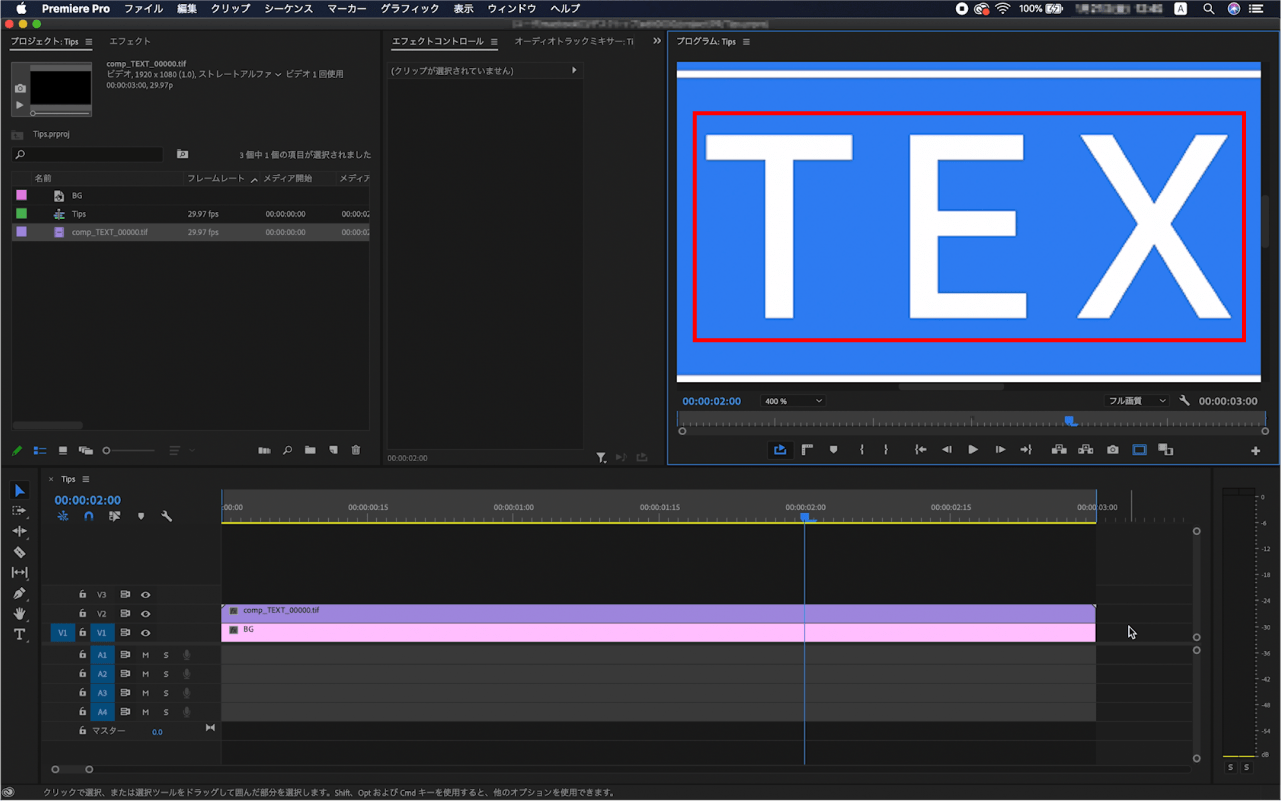Image resolution: width=1281 pixels, height=801 pixels.
Task: Select the Ripple Edit tool
Action: [x=19, y=531]
